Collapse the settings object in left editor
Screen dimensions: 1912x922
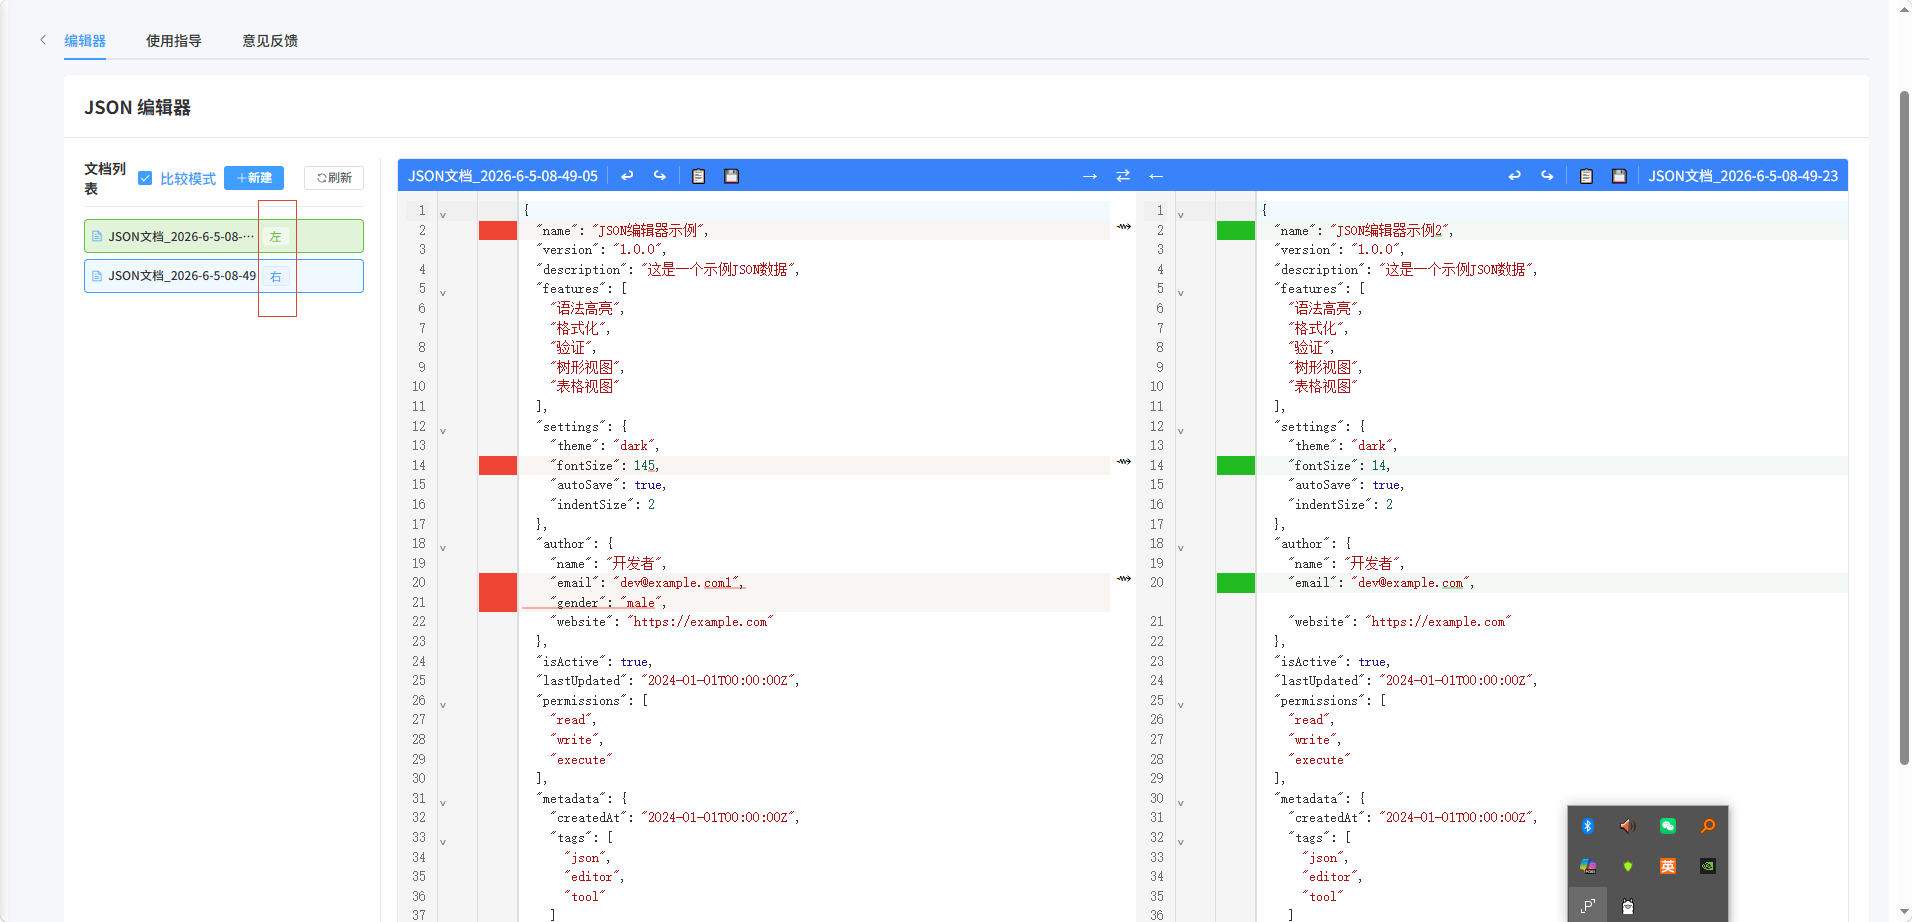click(x=443, y=431)
